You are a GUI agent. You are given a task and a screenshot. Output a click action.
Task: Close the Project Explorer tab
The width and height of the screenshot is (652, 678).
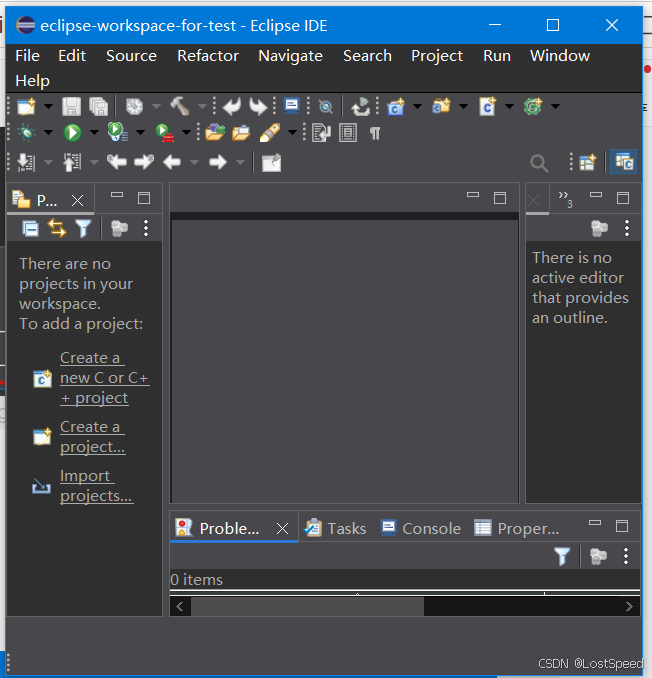77,200
